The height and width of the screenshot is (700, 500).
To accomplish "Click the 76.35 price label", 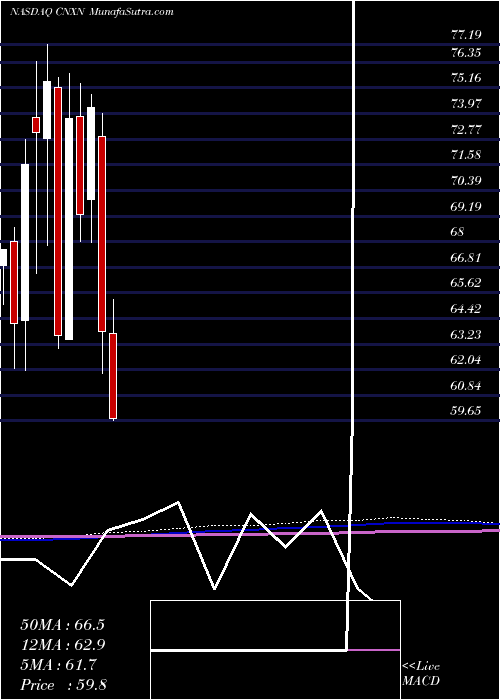I will (467, 53).
